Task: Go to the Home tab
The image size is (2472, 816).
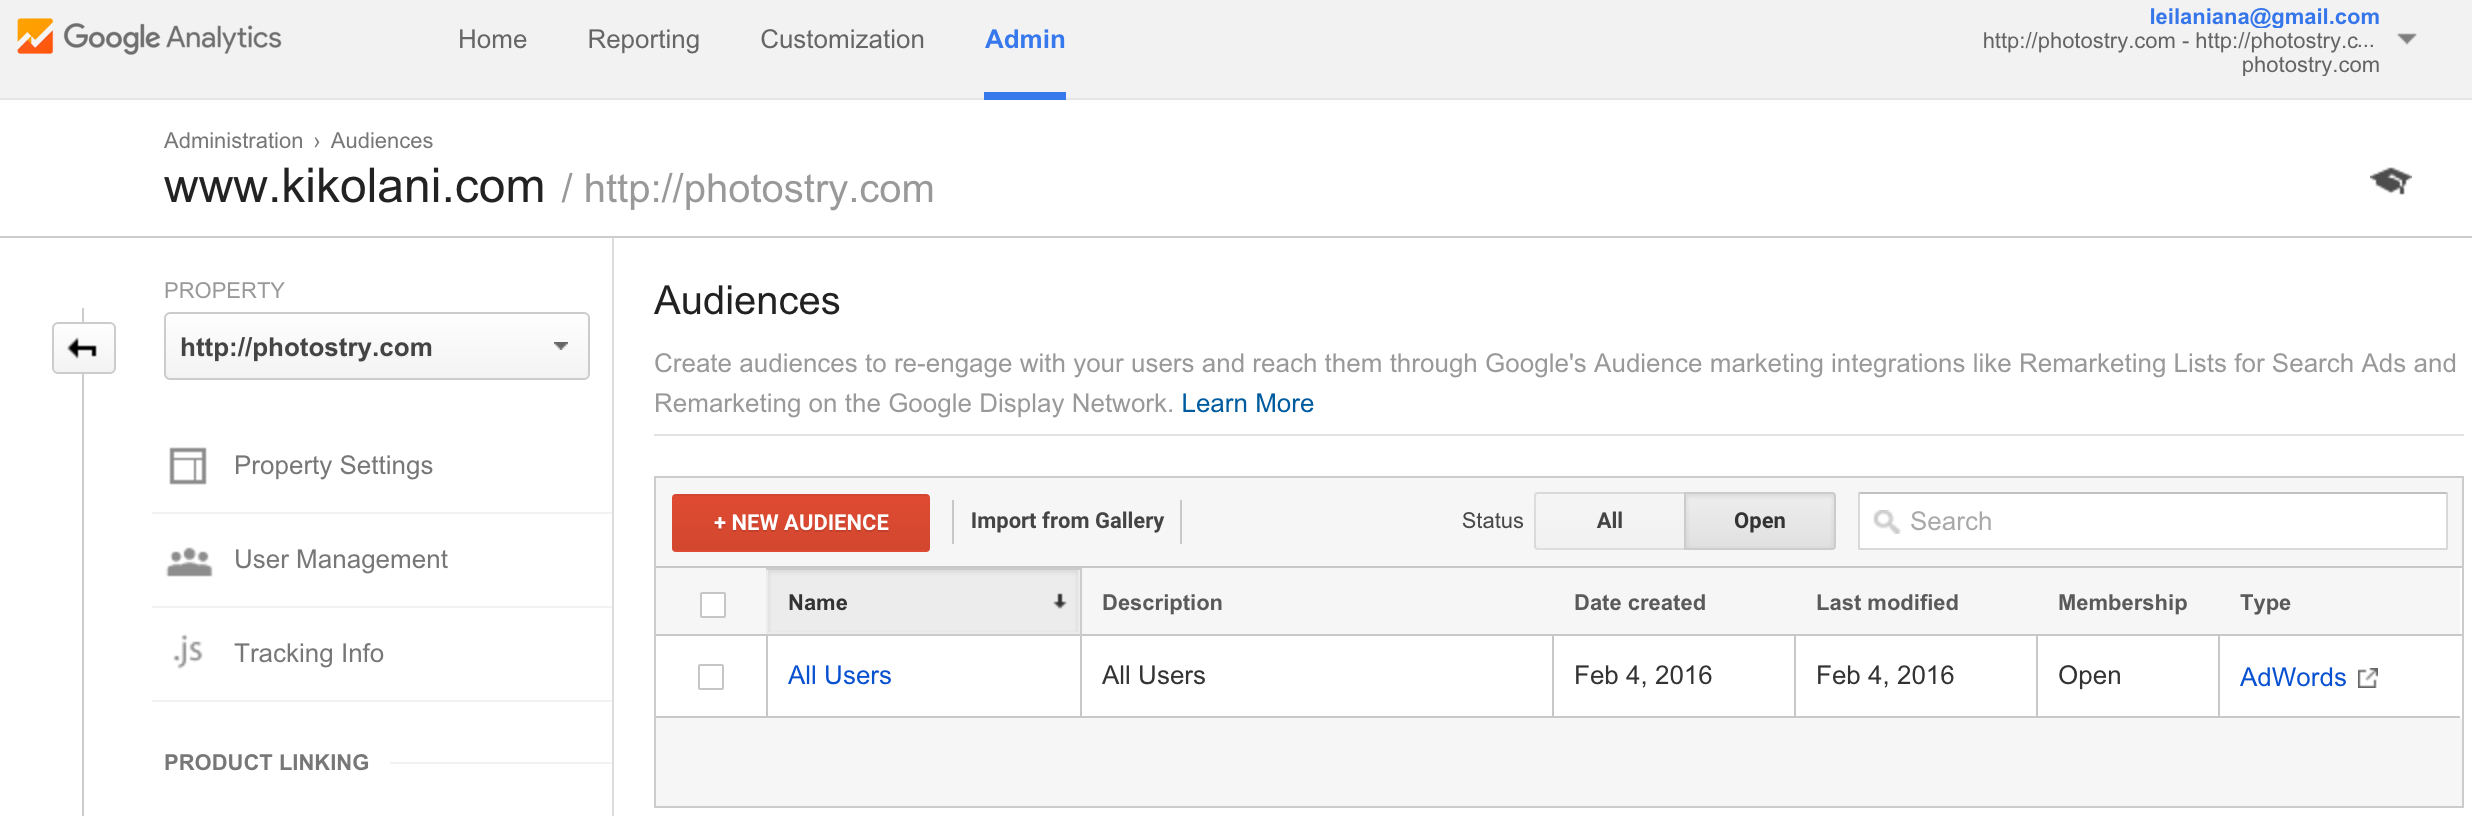Action: pyautogui.click(x=492, y=39)
